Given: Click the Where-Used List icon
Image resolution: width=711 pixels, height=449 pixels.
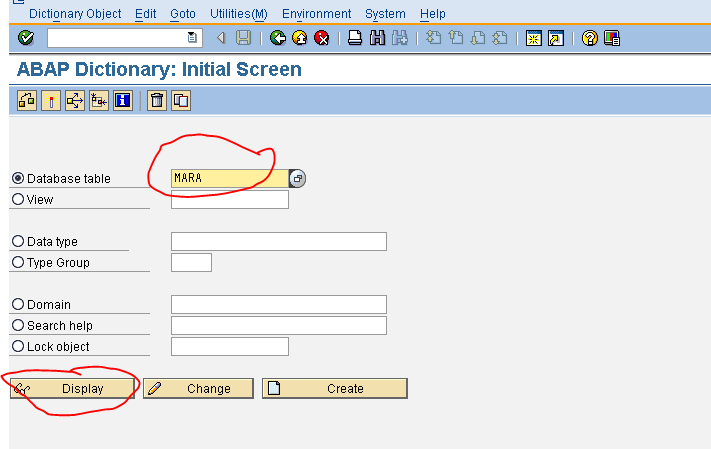Looking at the screenshot, I should click(75, 100).
